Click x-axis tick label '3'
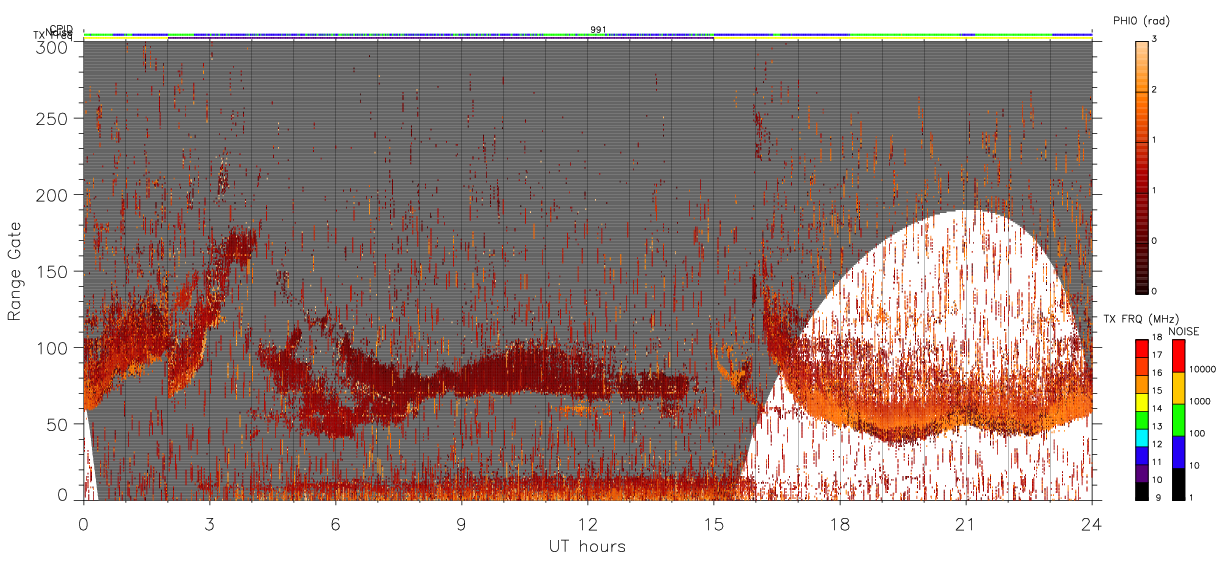 tap(210, 523)
